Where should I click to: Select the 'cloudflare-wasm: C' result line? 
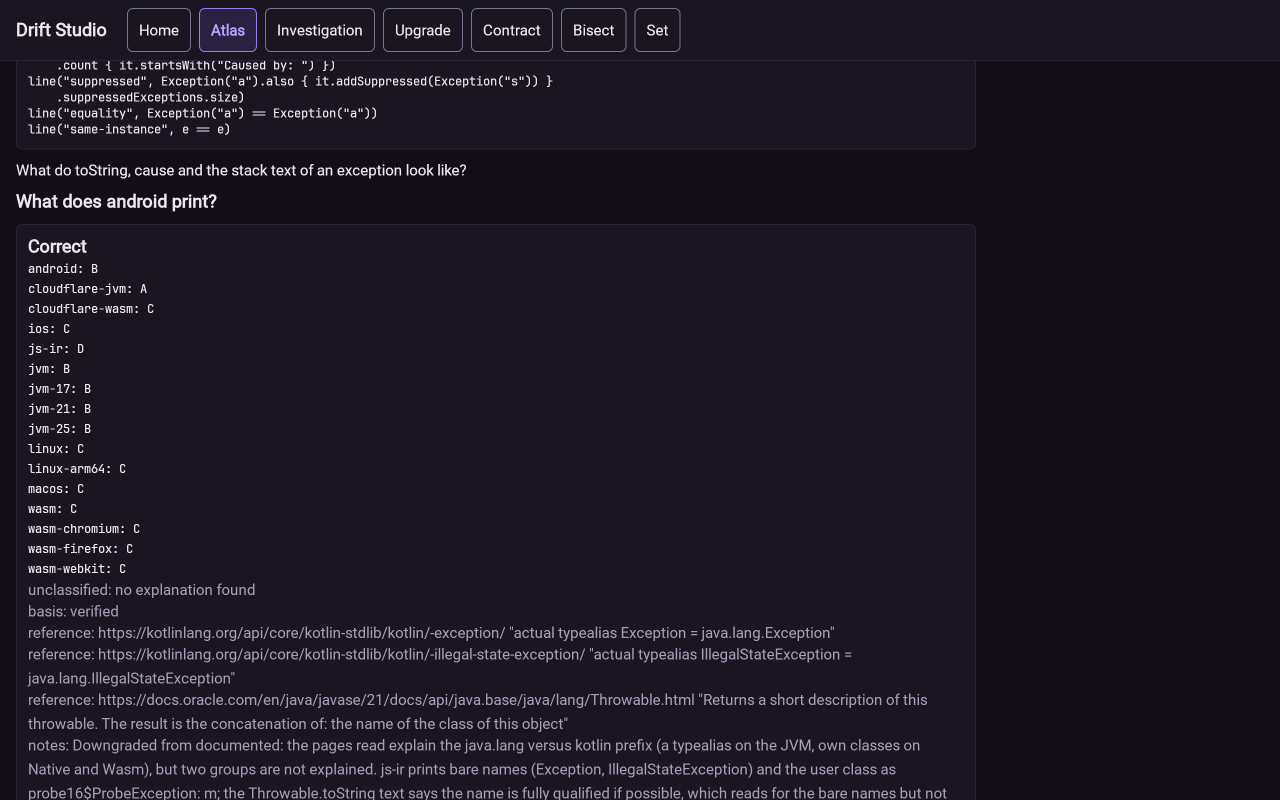91,309
